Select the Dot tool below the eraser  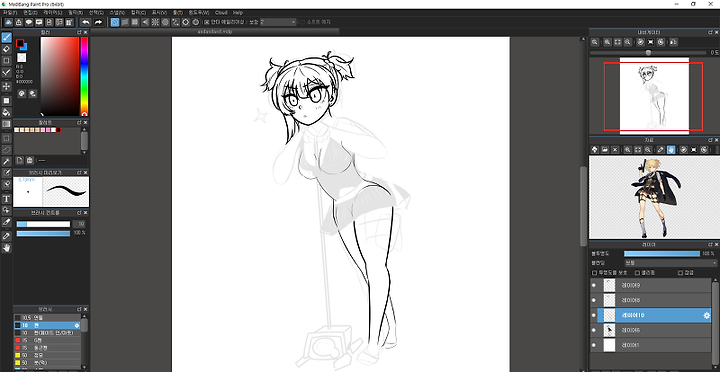pyautogui.click(x=6, y=61)
